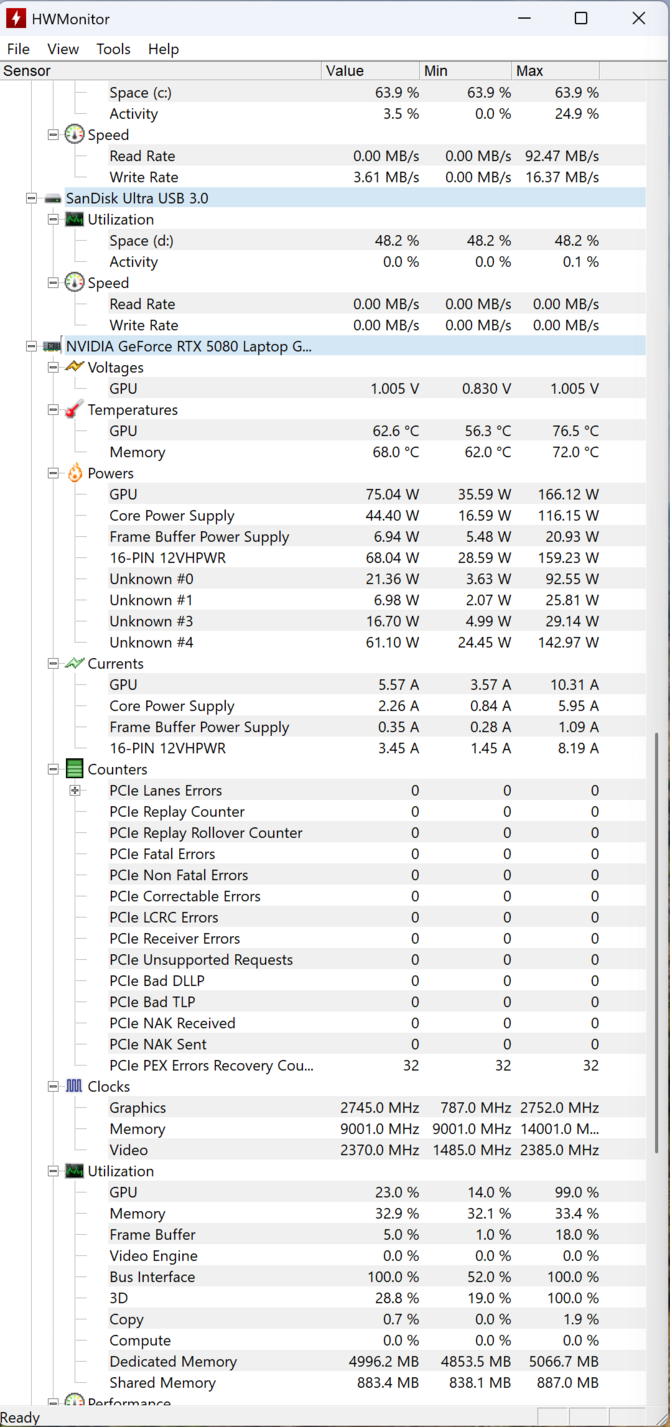Click the Voltages lightning icon under NVIDIA GPU
The width and height of the screenshot is (670, 1427).
tap(74, 367)
